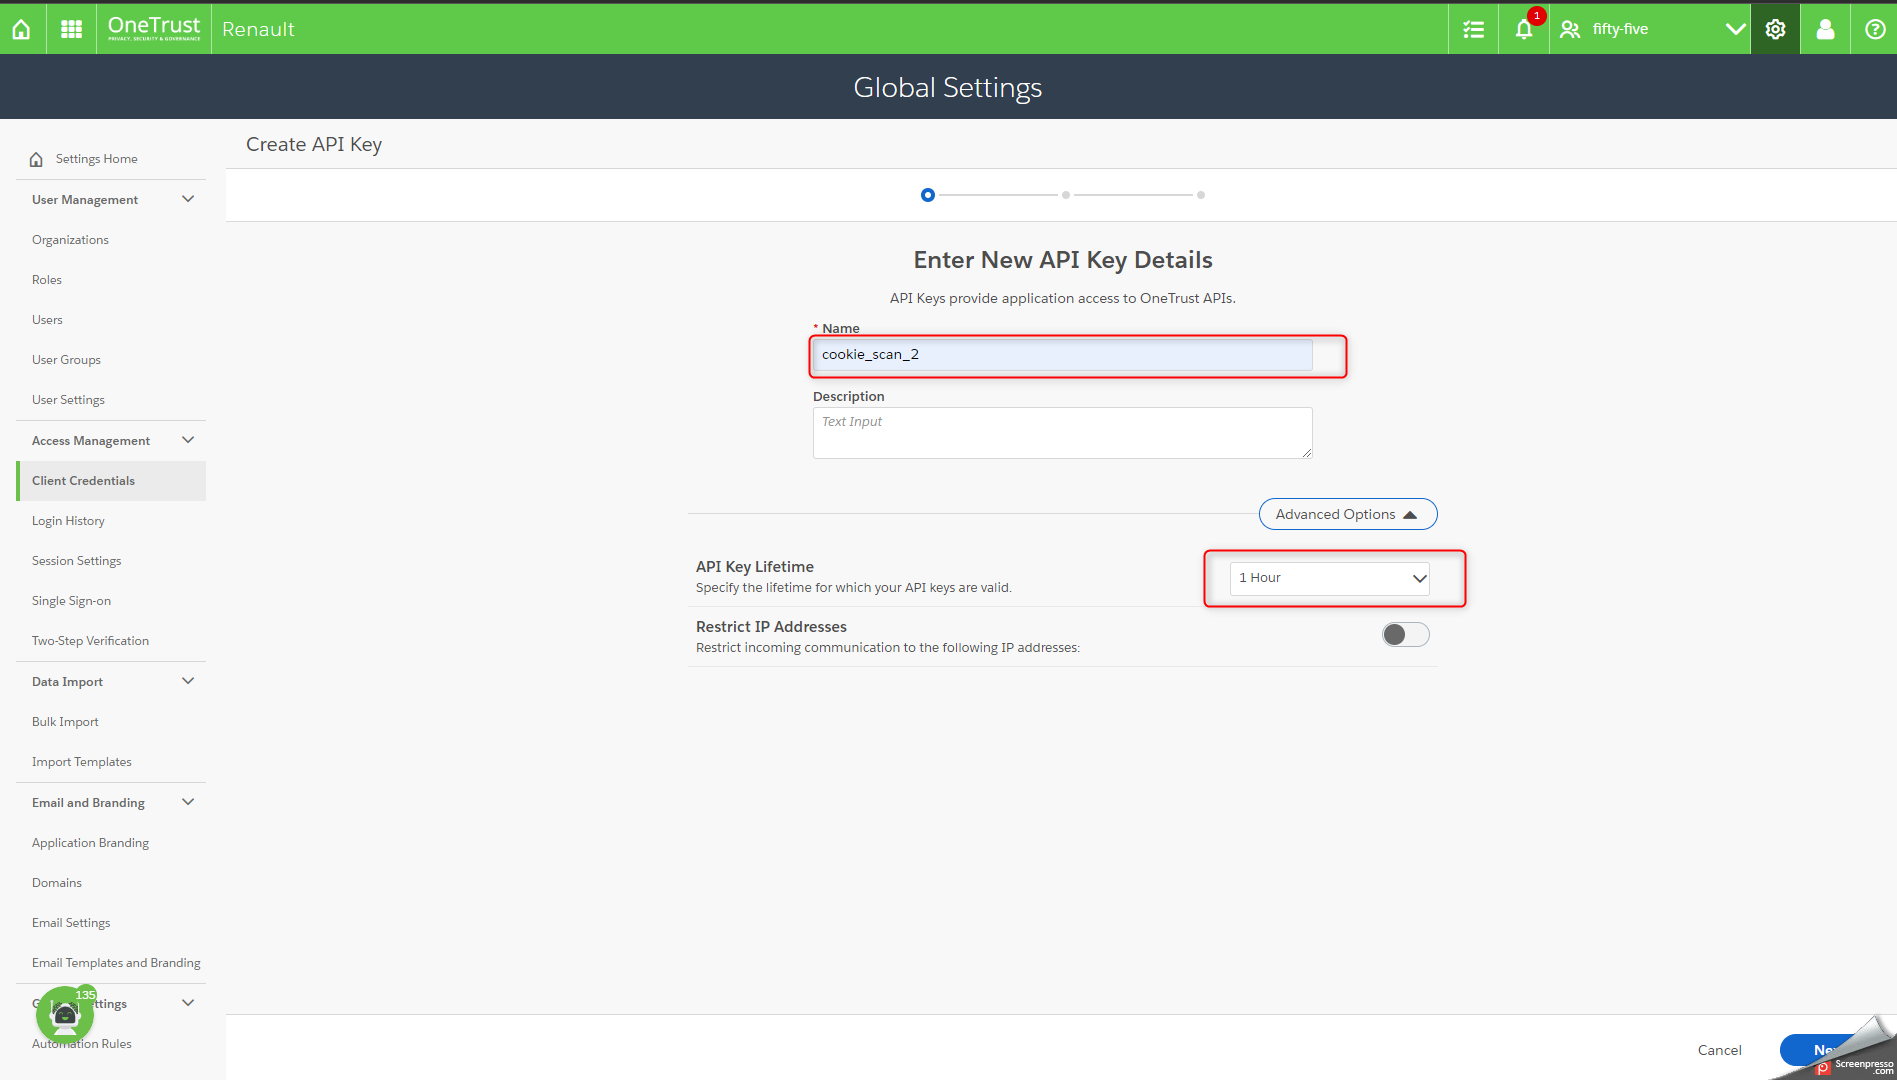Open Import Templates in sidebar
1897x1080 pixels.
[81, 762]
